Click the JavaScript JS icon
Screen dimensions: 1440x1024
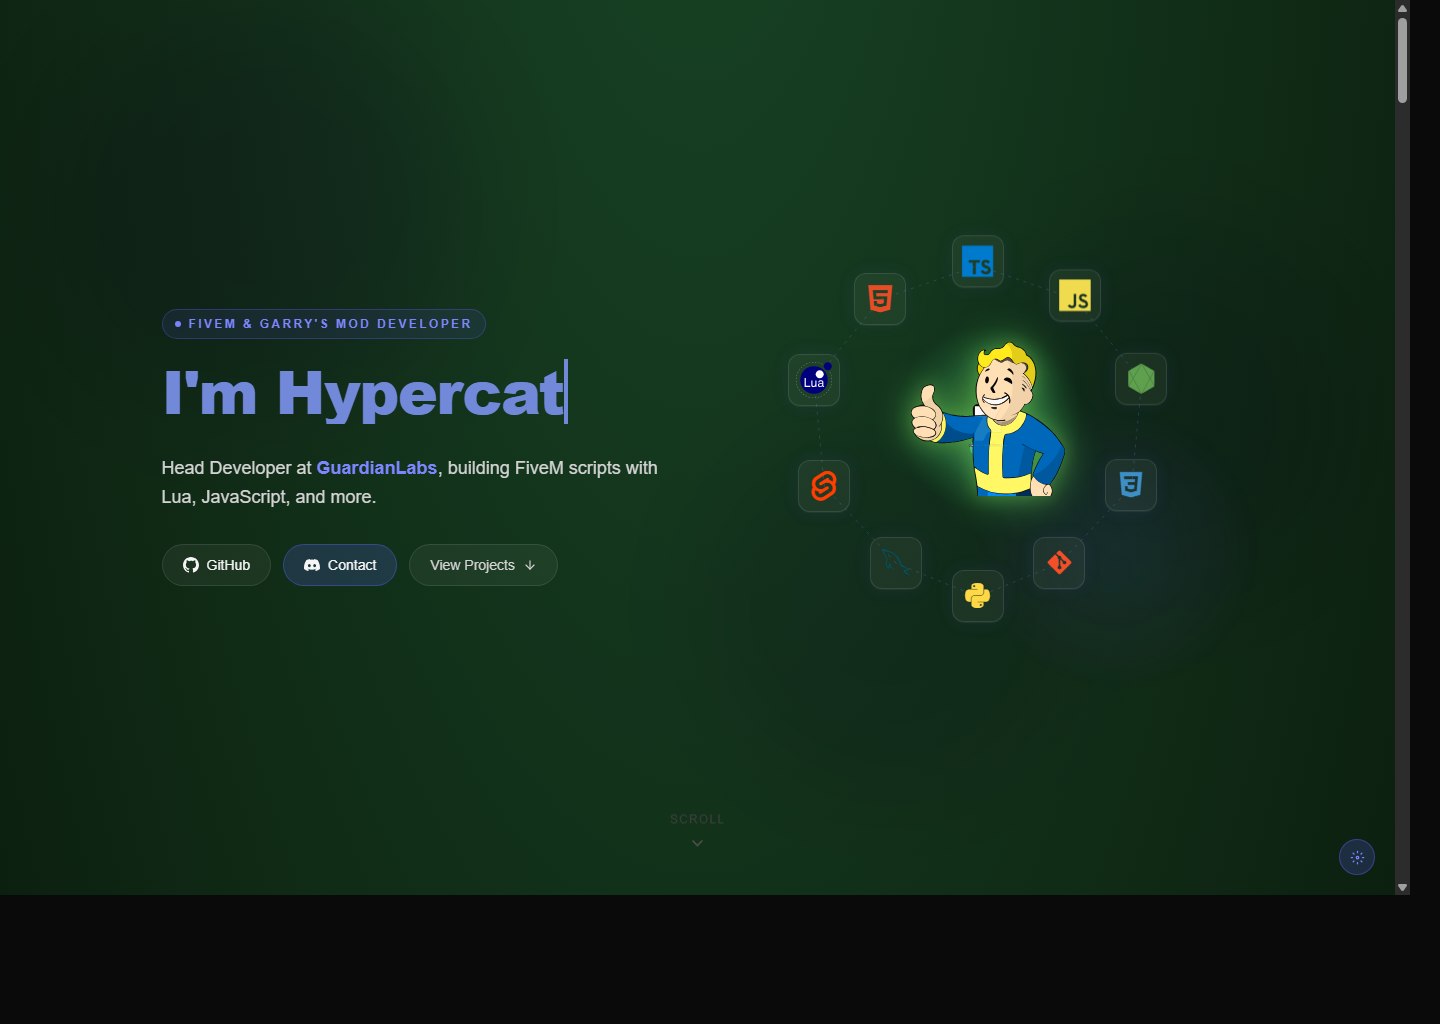[x=1075, y=296]
